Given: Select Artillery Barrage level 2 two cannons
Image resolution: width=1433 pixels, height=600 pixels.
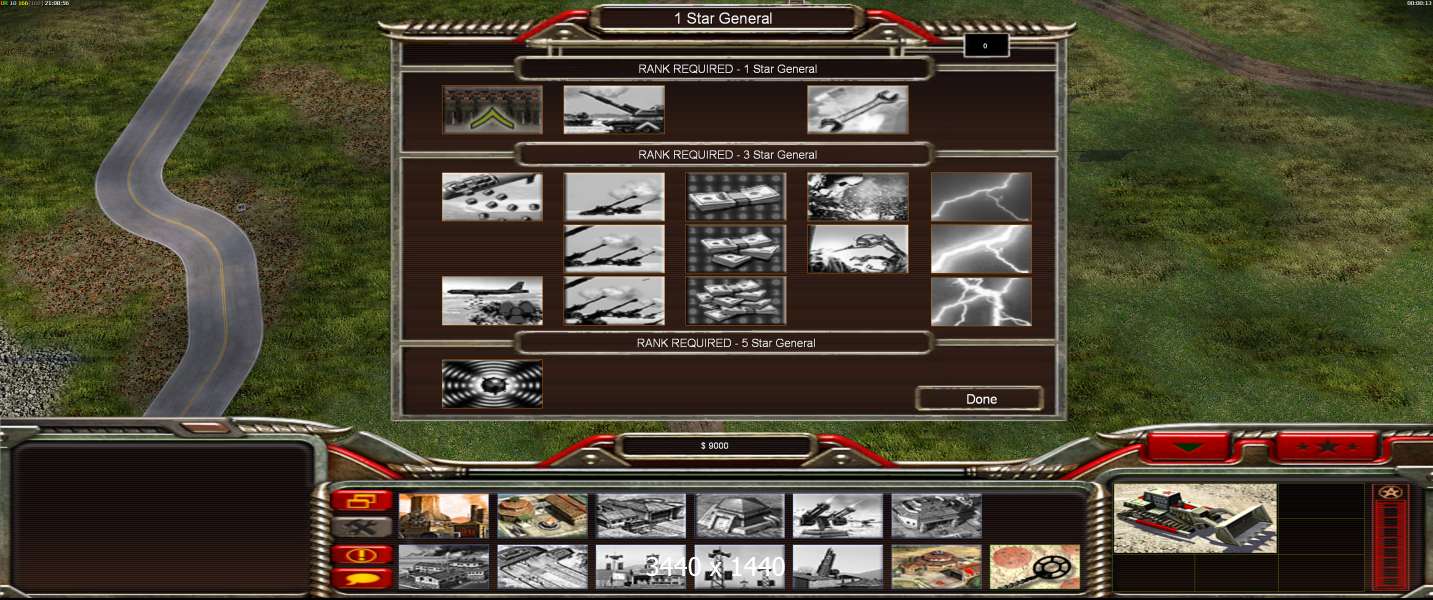Looking at the screenshot, I should click(x=614, y=249).
